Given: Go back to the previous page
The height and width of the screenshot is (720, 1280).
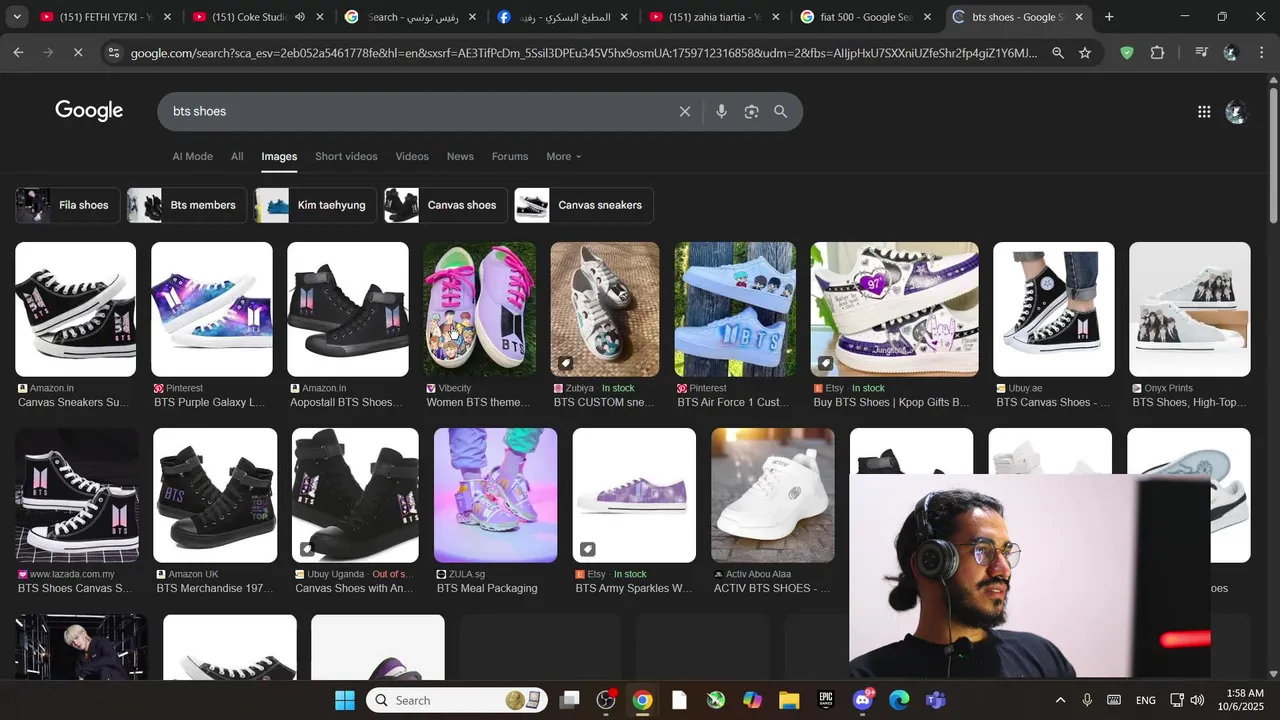Looking at the screenshot, I should [x=18, y=53].
